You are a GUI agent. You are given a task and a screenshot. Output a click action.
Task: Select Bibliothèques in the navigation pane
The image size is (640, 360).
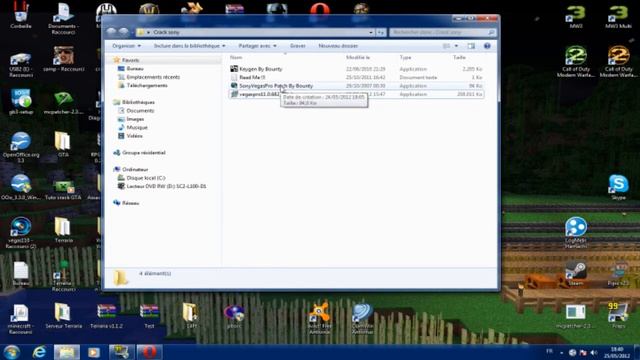point(138,102)
